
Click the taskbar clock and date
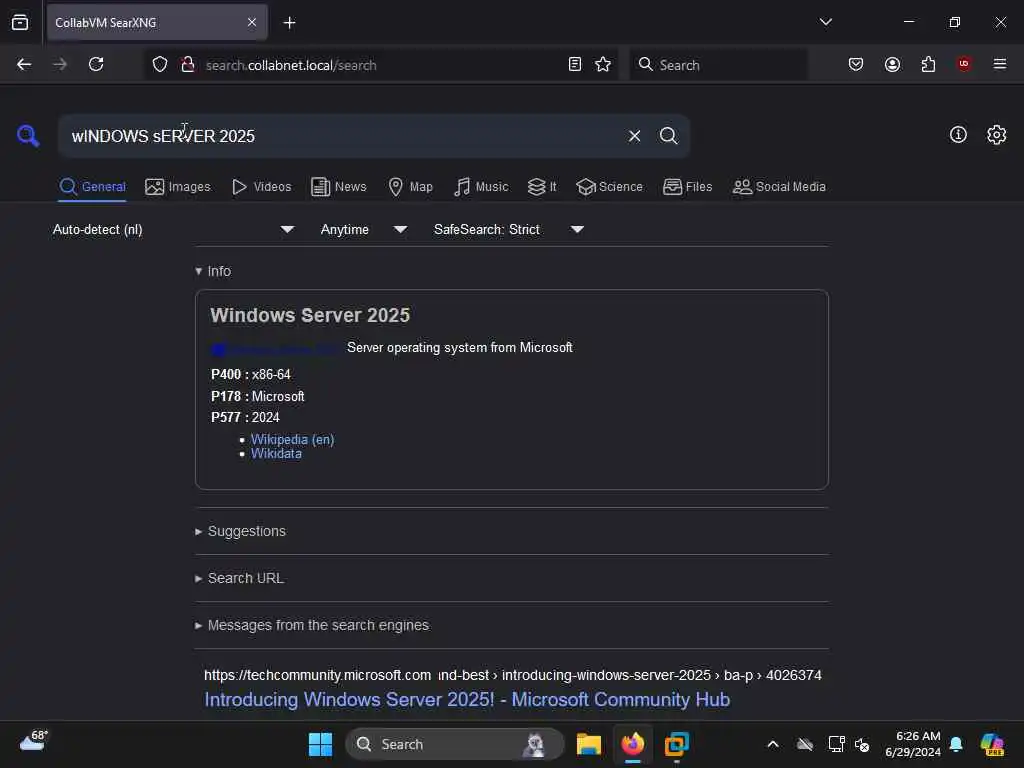913,744
